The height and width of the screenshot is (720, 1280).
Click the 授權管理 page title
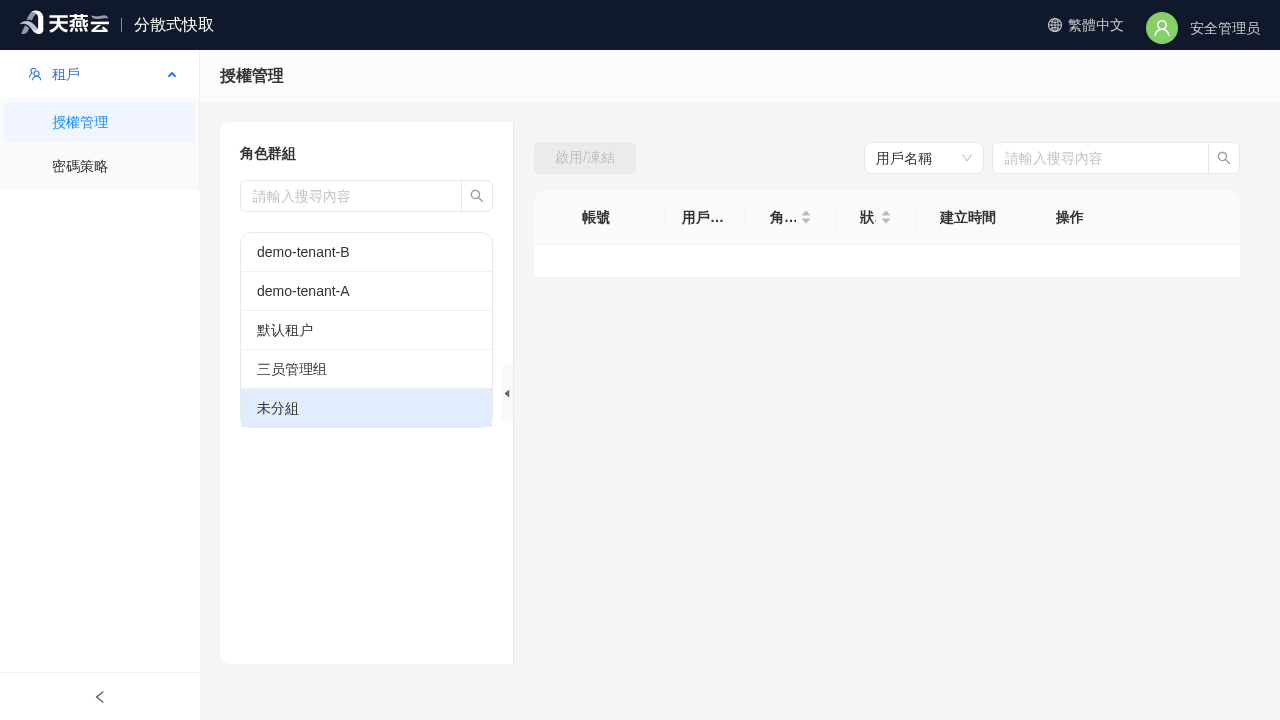pyautogui.click(x=252, y=76)
